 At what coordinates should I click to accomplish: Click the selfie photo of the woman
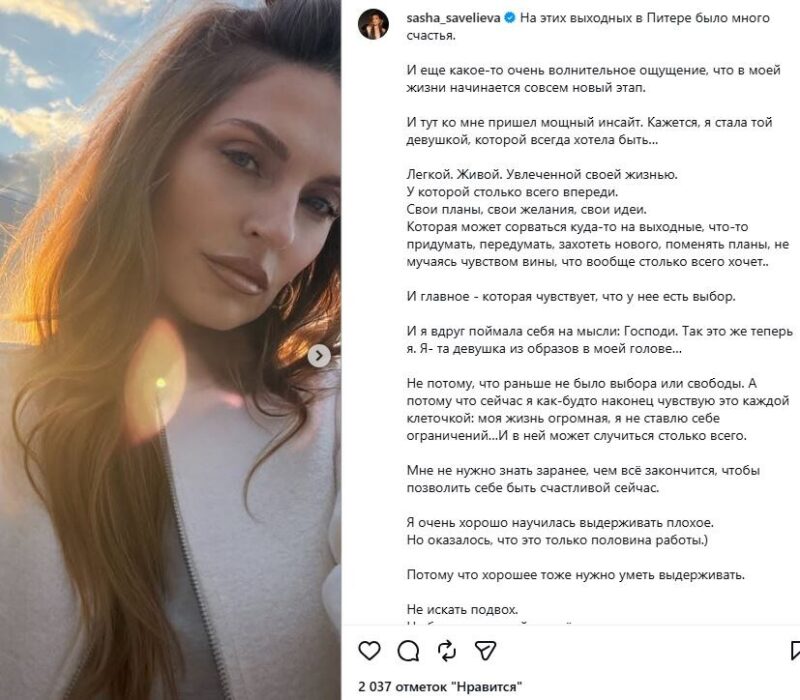click(x=170, y=350)
